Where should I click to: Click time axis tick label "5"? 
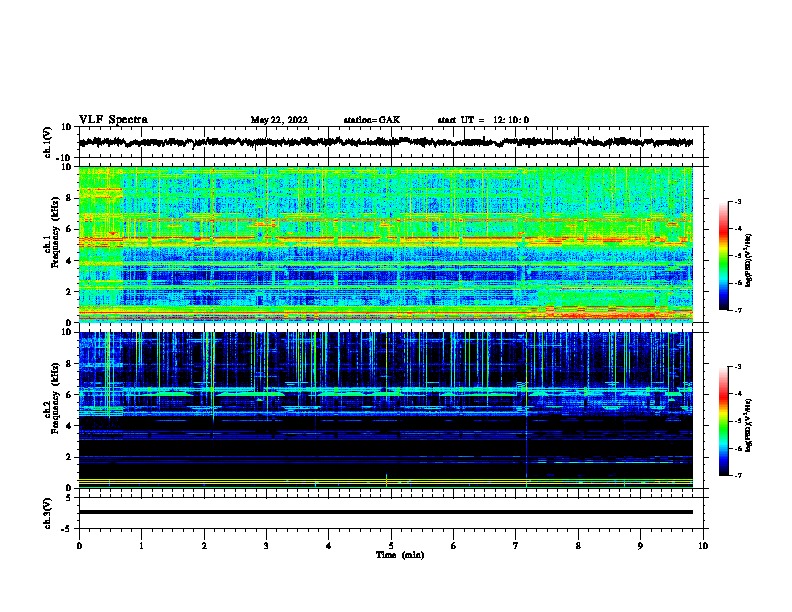tap(391, 546)
